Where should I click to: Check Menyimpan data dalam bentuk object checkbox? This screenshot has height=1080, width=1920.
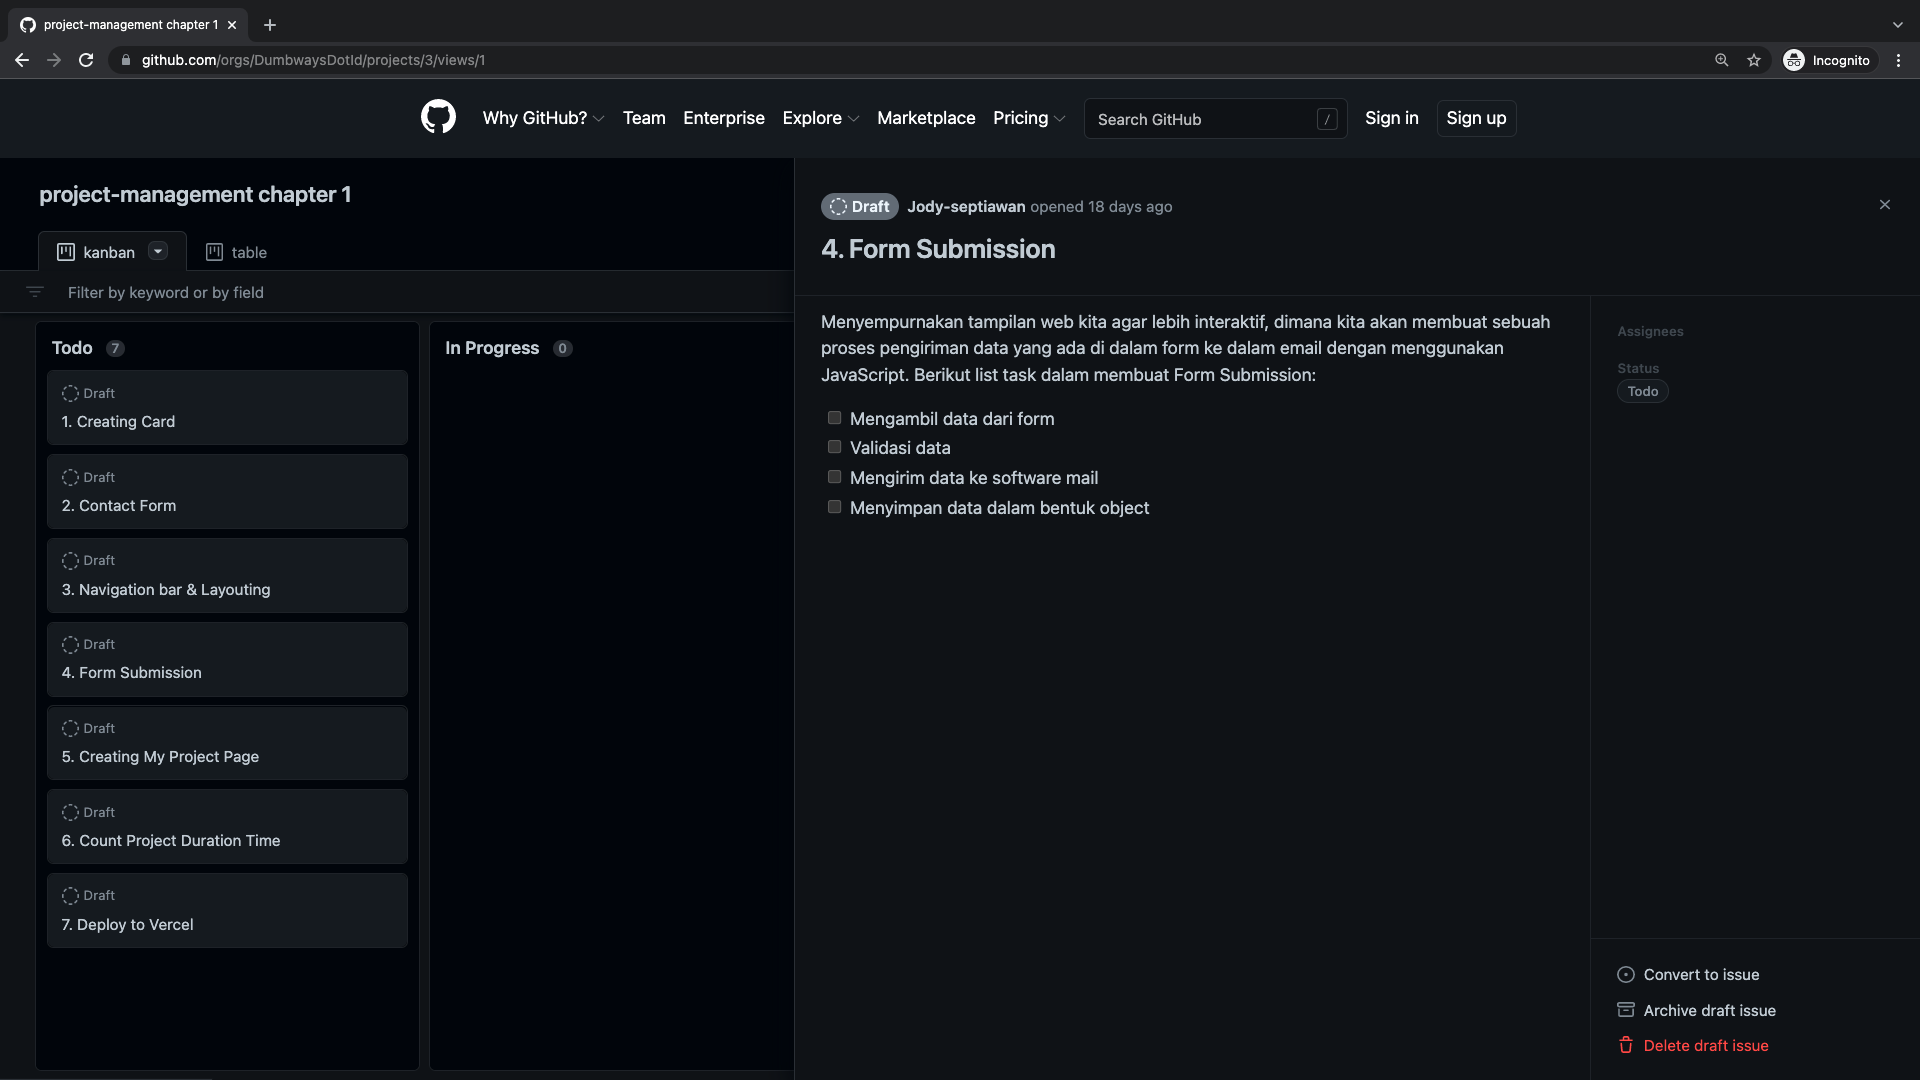point(834,507)
